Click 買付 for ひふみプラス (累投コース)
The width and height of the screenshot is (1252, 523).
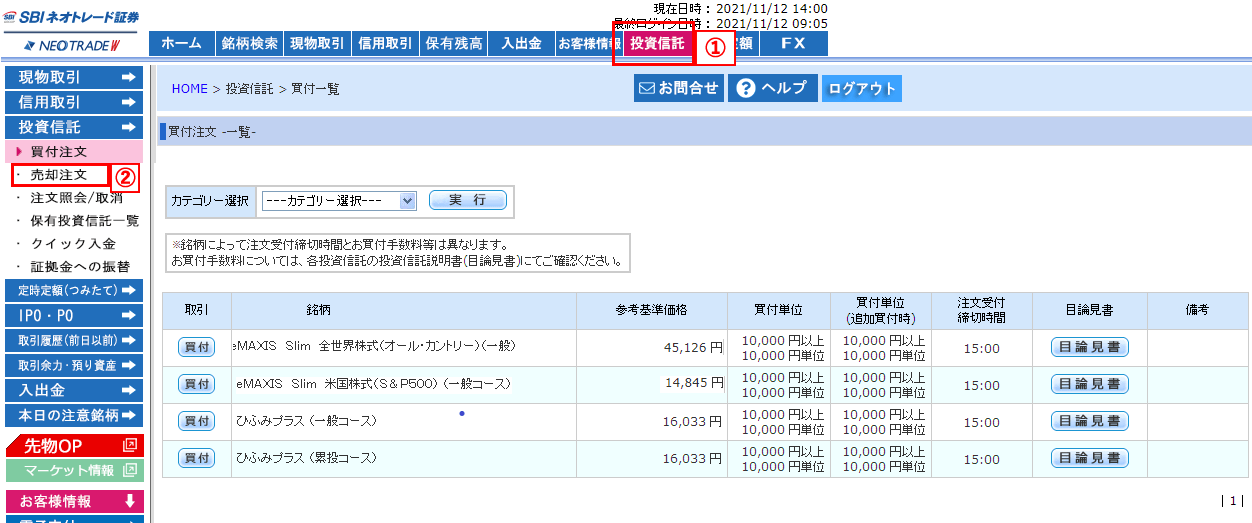pyautogui.click(x=196, y=458)
